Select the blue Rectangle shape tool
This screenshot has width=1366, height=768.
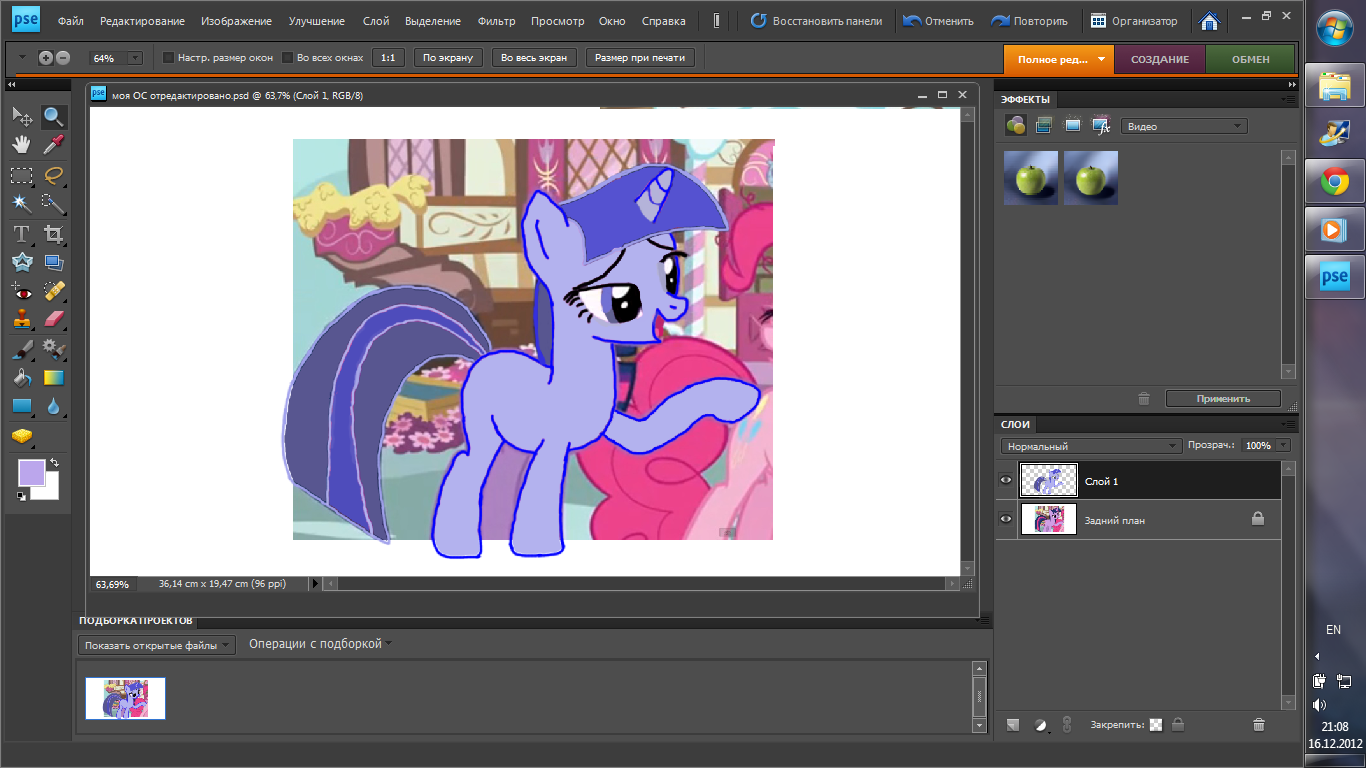(21, 407)
